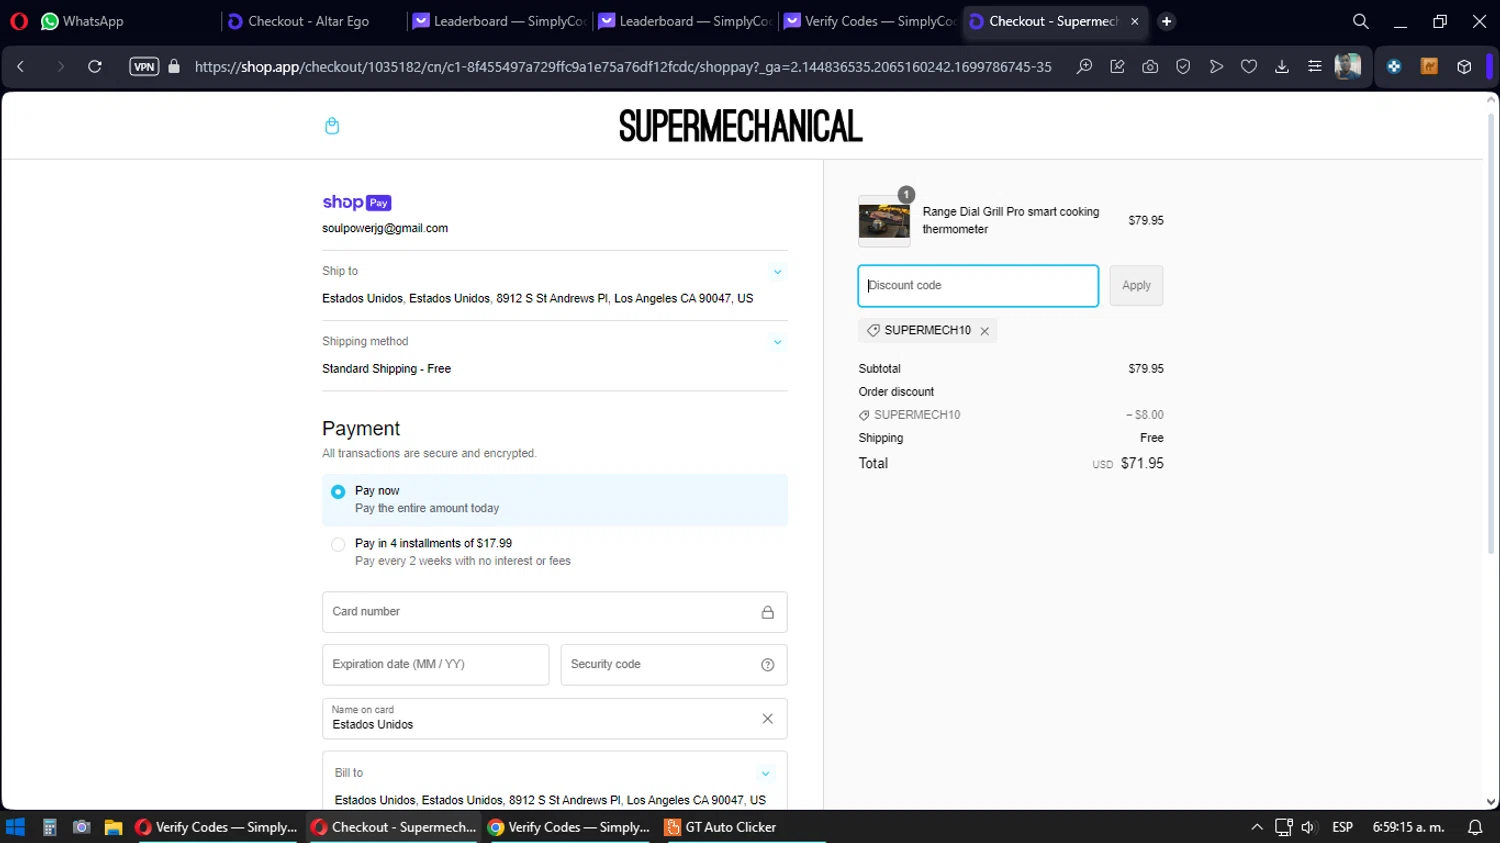1500x843 pixels.
Task: Click the security code help question icon
Action: pyautogui.click(x=768, y=665)
